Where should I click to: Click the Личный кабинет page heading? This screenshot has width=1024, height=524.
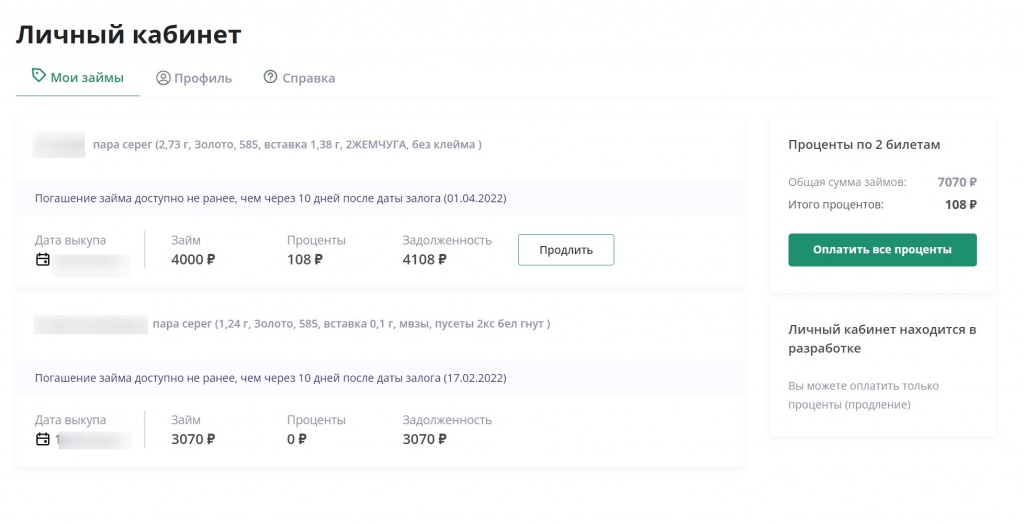(129, 34)
